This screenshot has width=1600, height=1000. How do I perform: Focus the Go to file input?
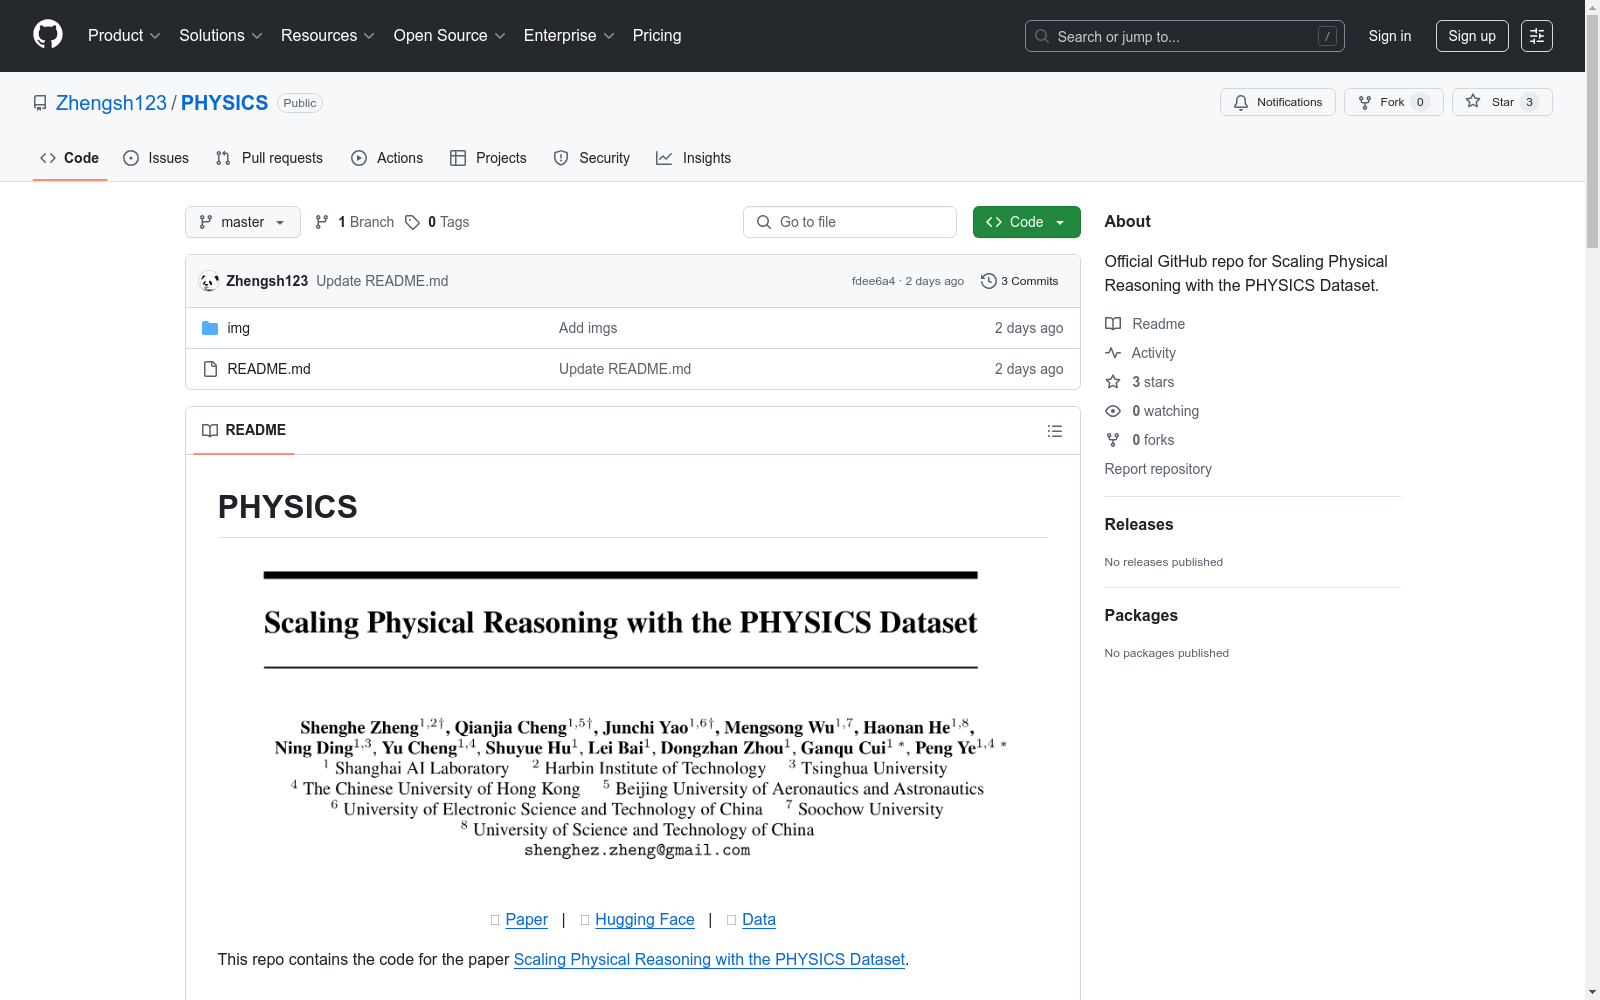coord(850,222)
